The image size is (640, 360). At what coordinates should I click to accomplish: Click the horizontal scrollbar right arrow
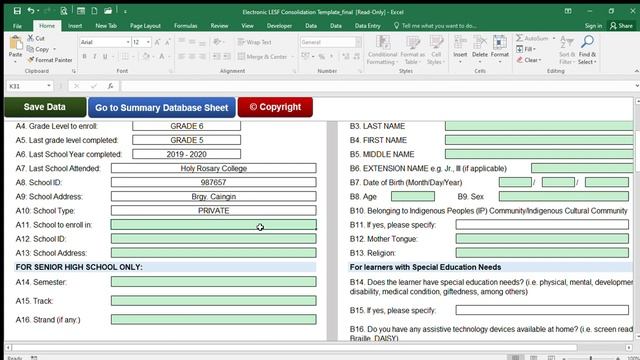[x=629, y=347]
